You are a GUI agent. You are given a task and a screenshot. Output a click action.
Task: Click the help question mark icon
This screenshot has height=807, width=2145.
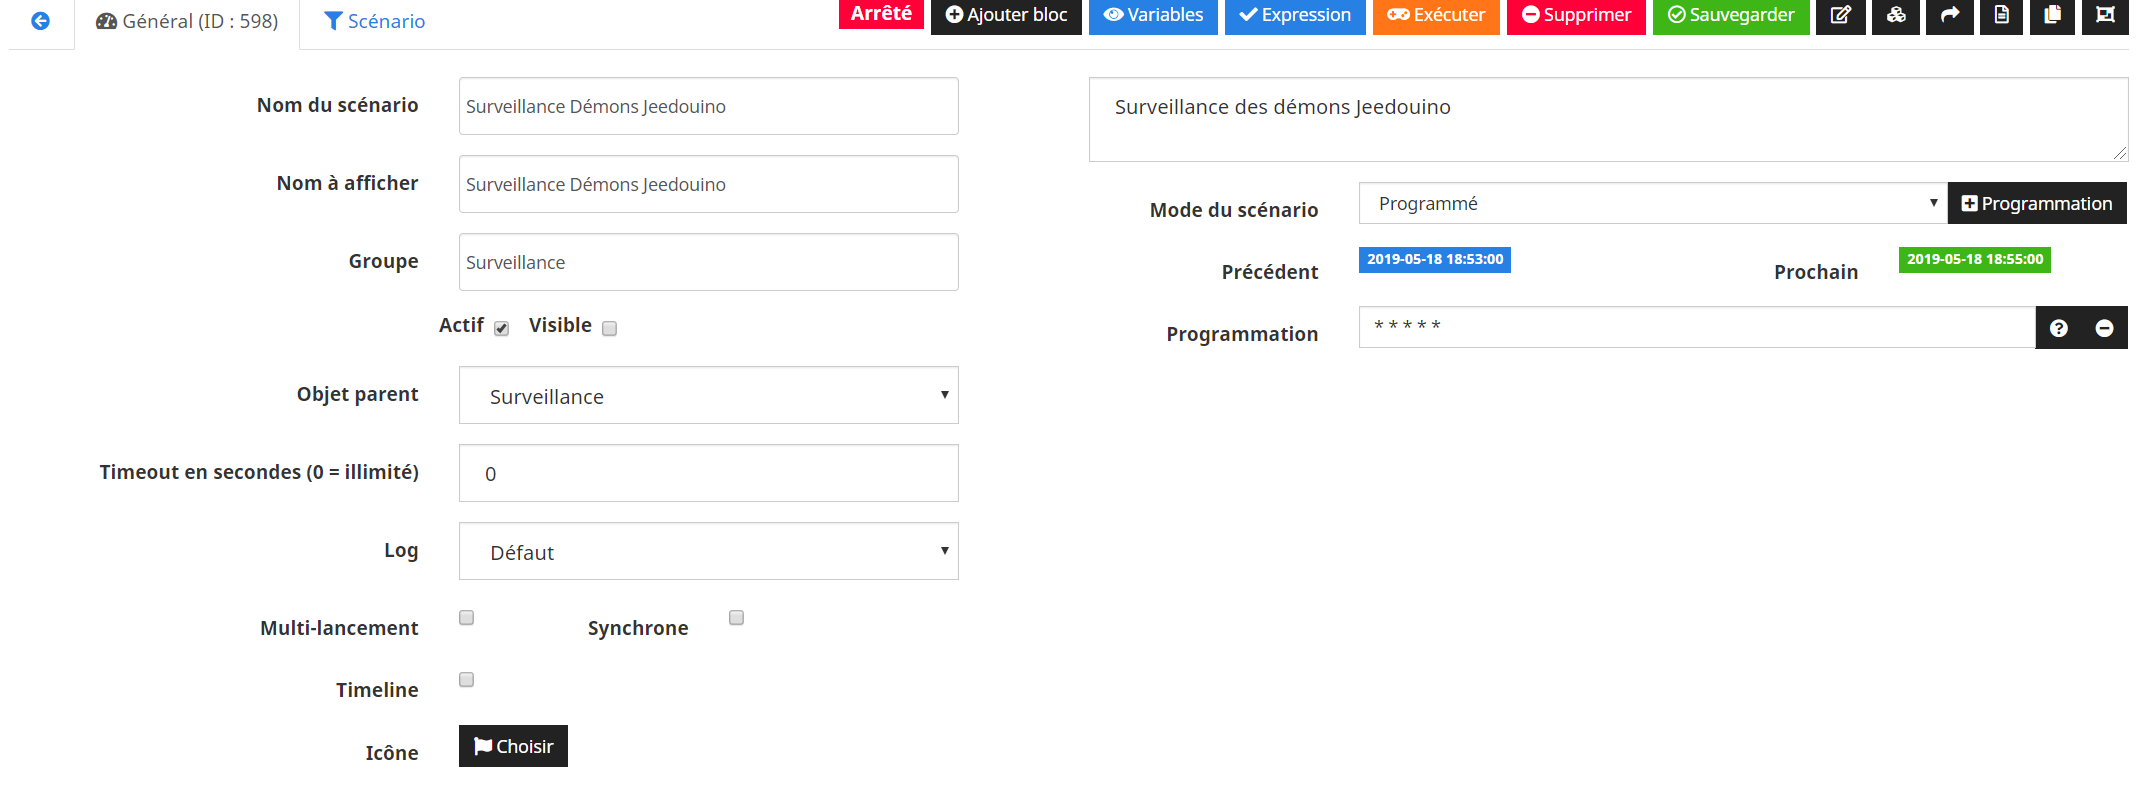point(2059,328)
